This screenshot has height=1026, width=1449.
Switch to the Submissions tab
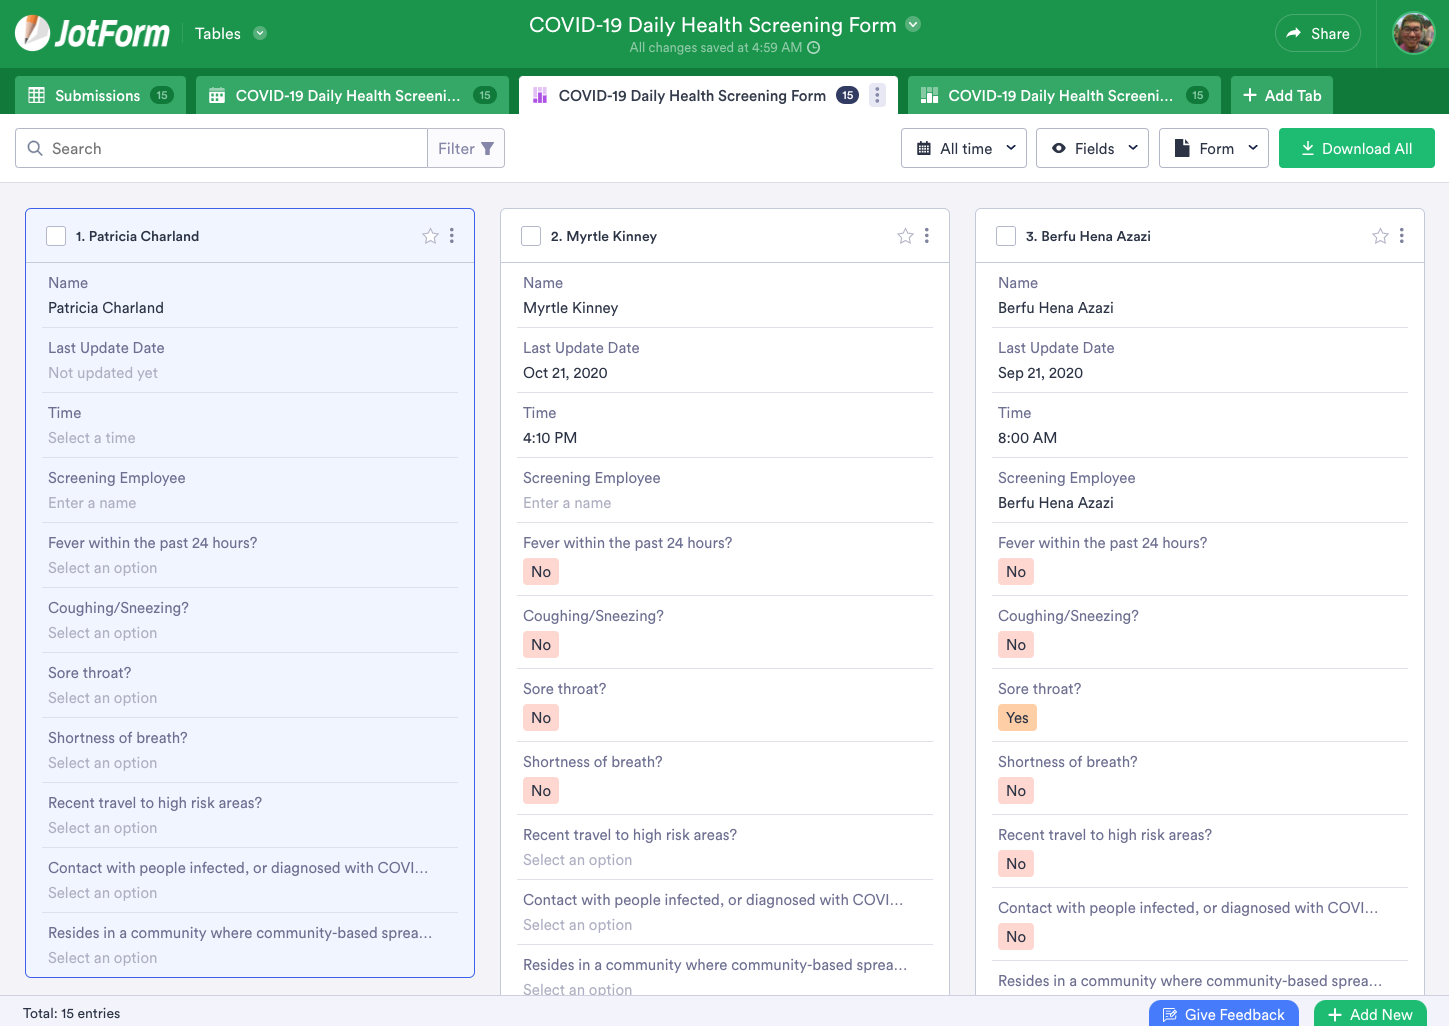[x=100, y=95]
